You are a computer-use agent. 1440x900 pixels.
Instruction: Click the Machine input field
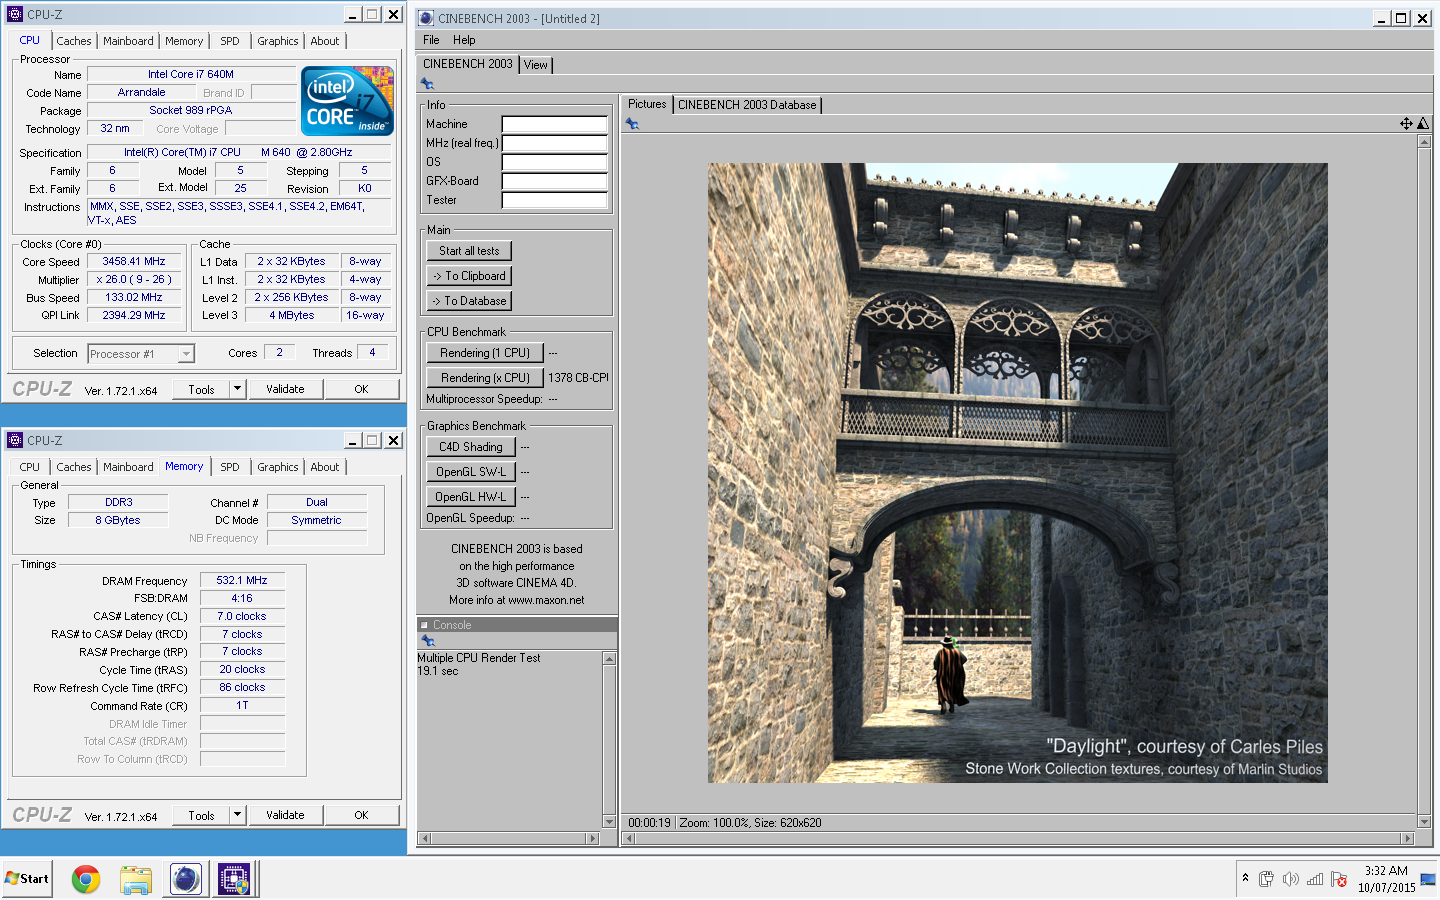point(555,125)
